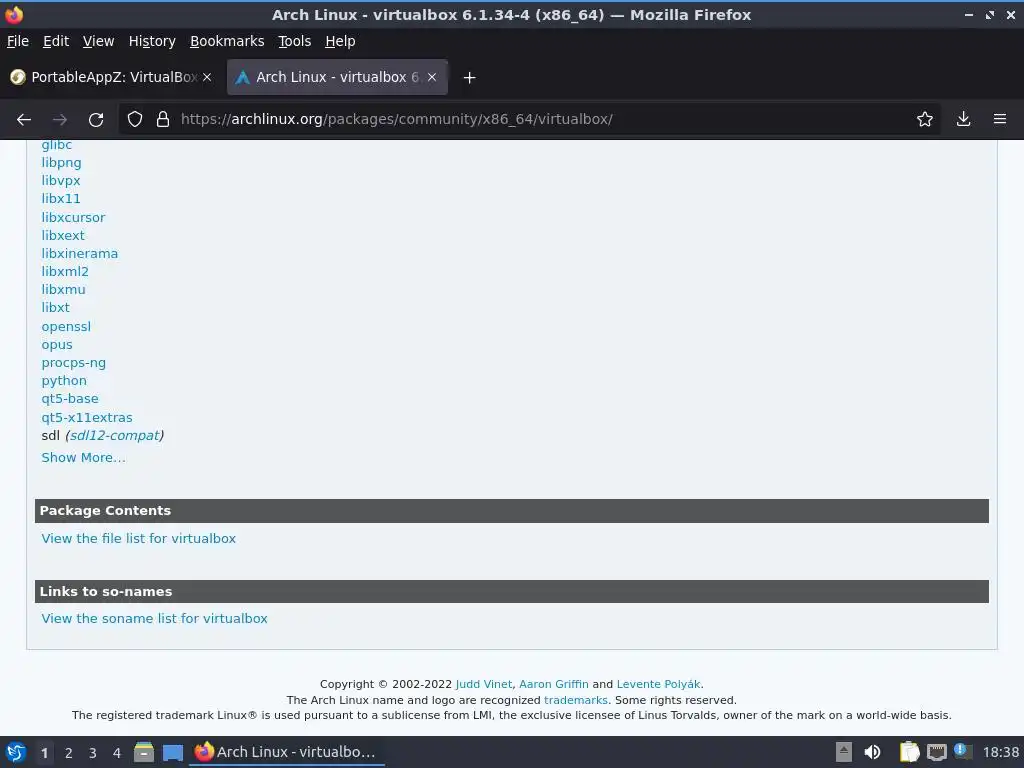The height and width of the screenshot is (768, 1024).
Task: Open the trademarks policy link
Action: point(575,700)
